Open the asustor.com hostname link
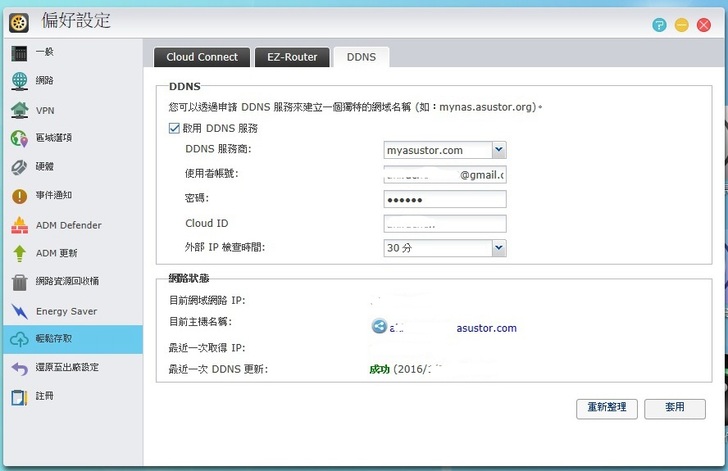 (x=486, y=328)
